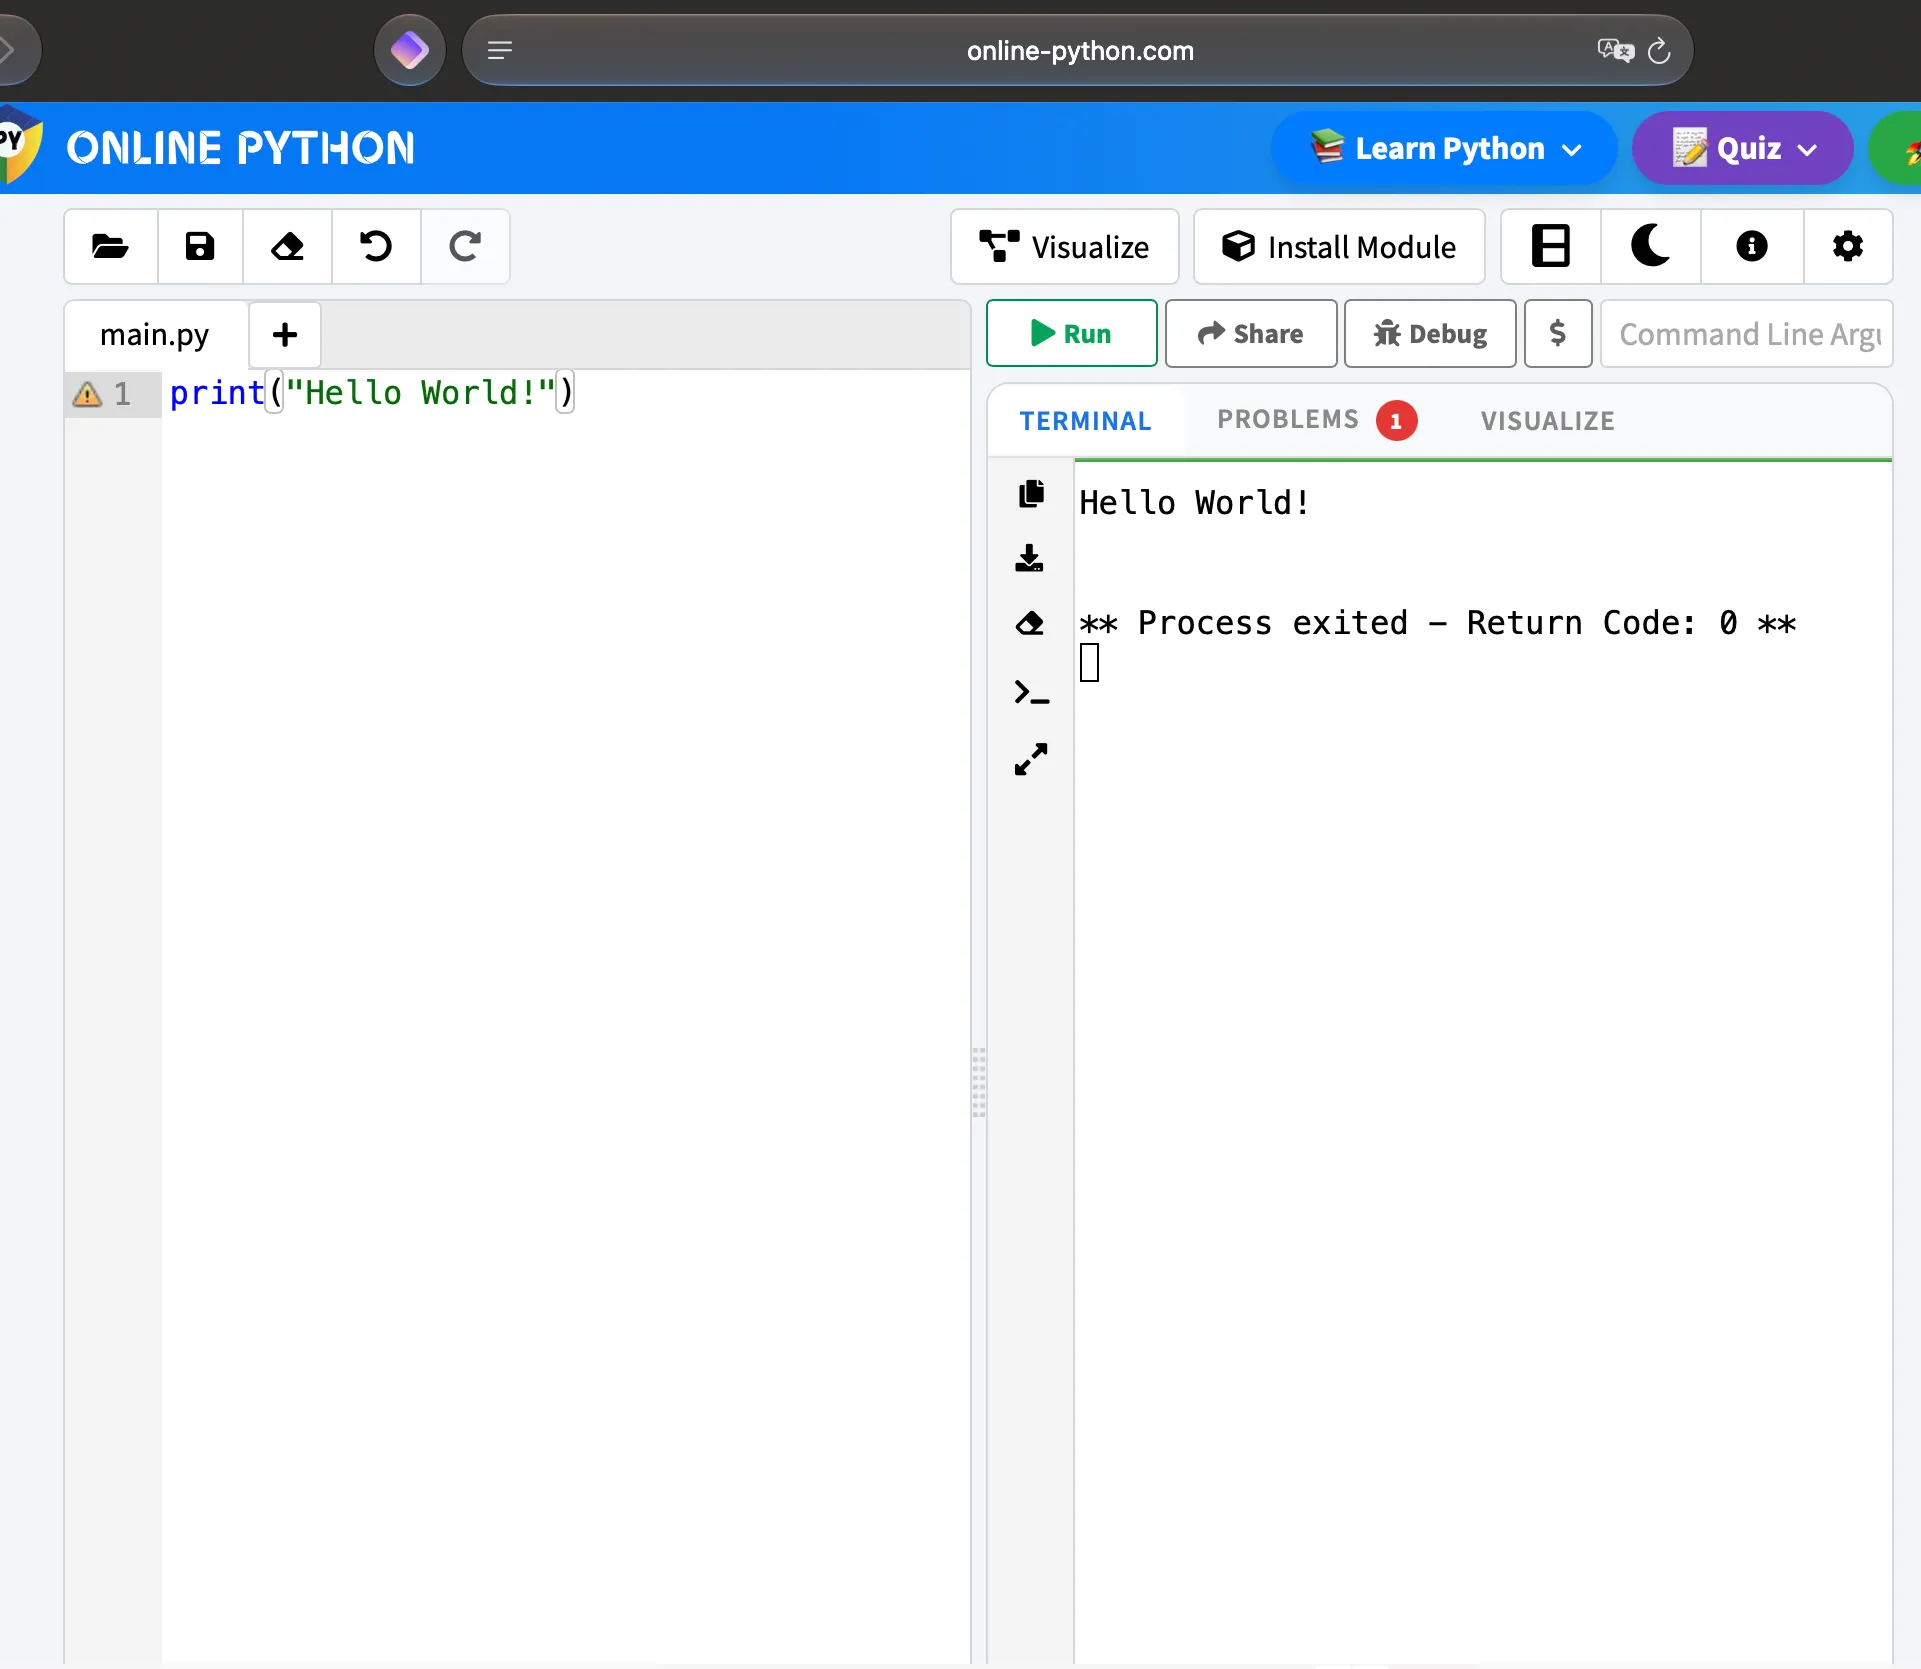
Task: Switch to the TERMINAL tab
Action: tap(1086, 421)
